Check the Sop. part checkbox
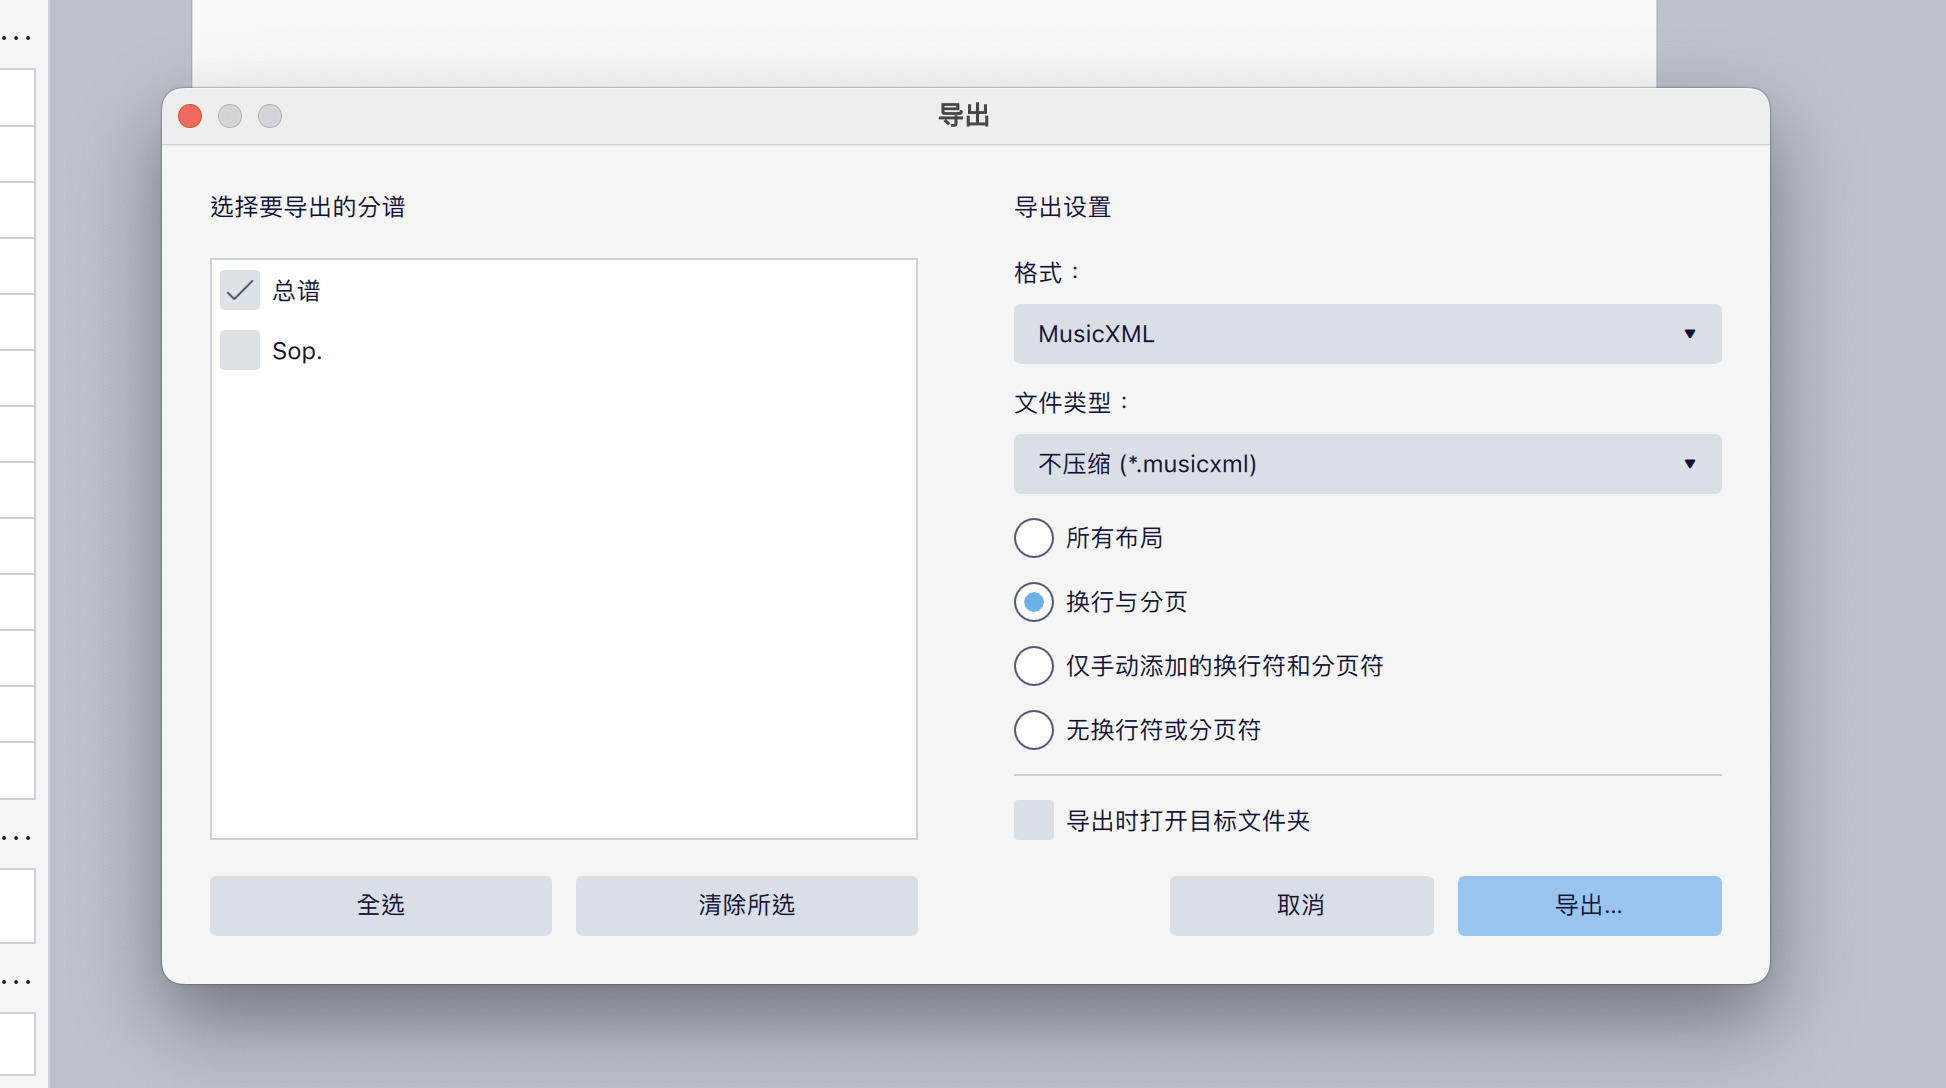The height and width of the screenshot is (1088, 1946). click(240, 351)
